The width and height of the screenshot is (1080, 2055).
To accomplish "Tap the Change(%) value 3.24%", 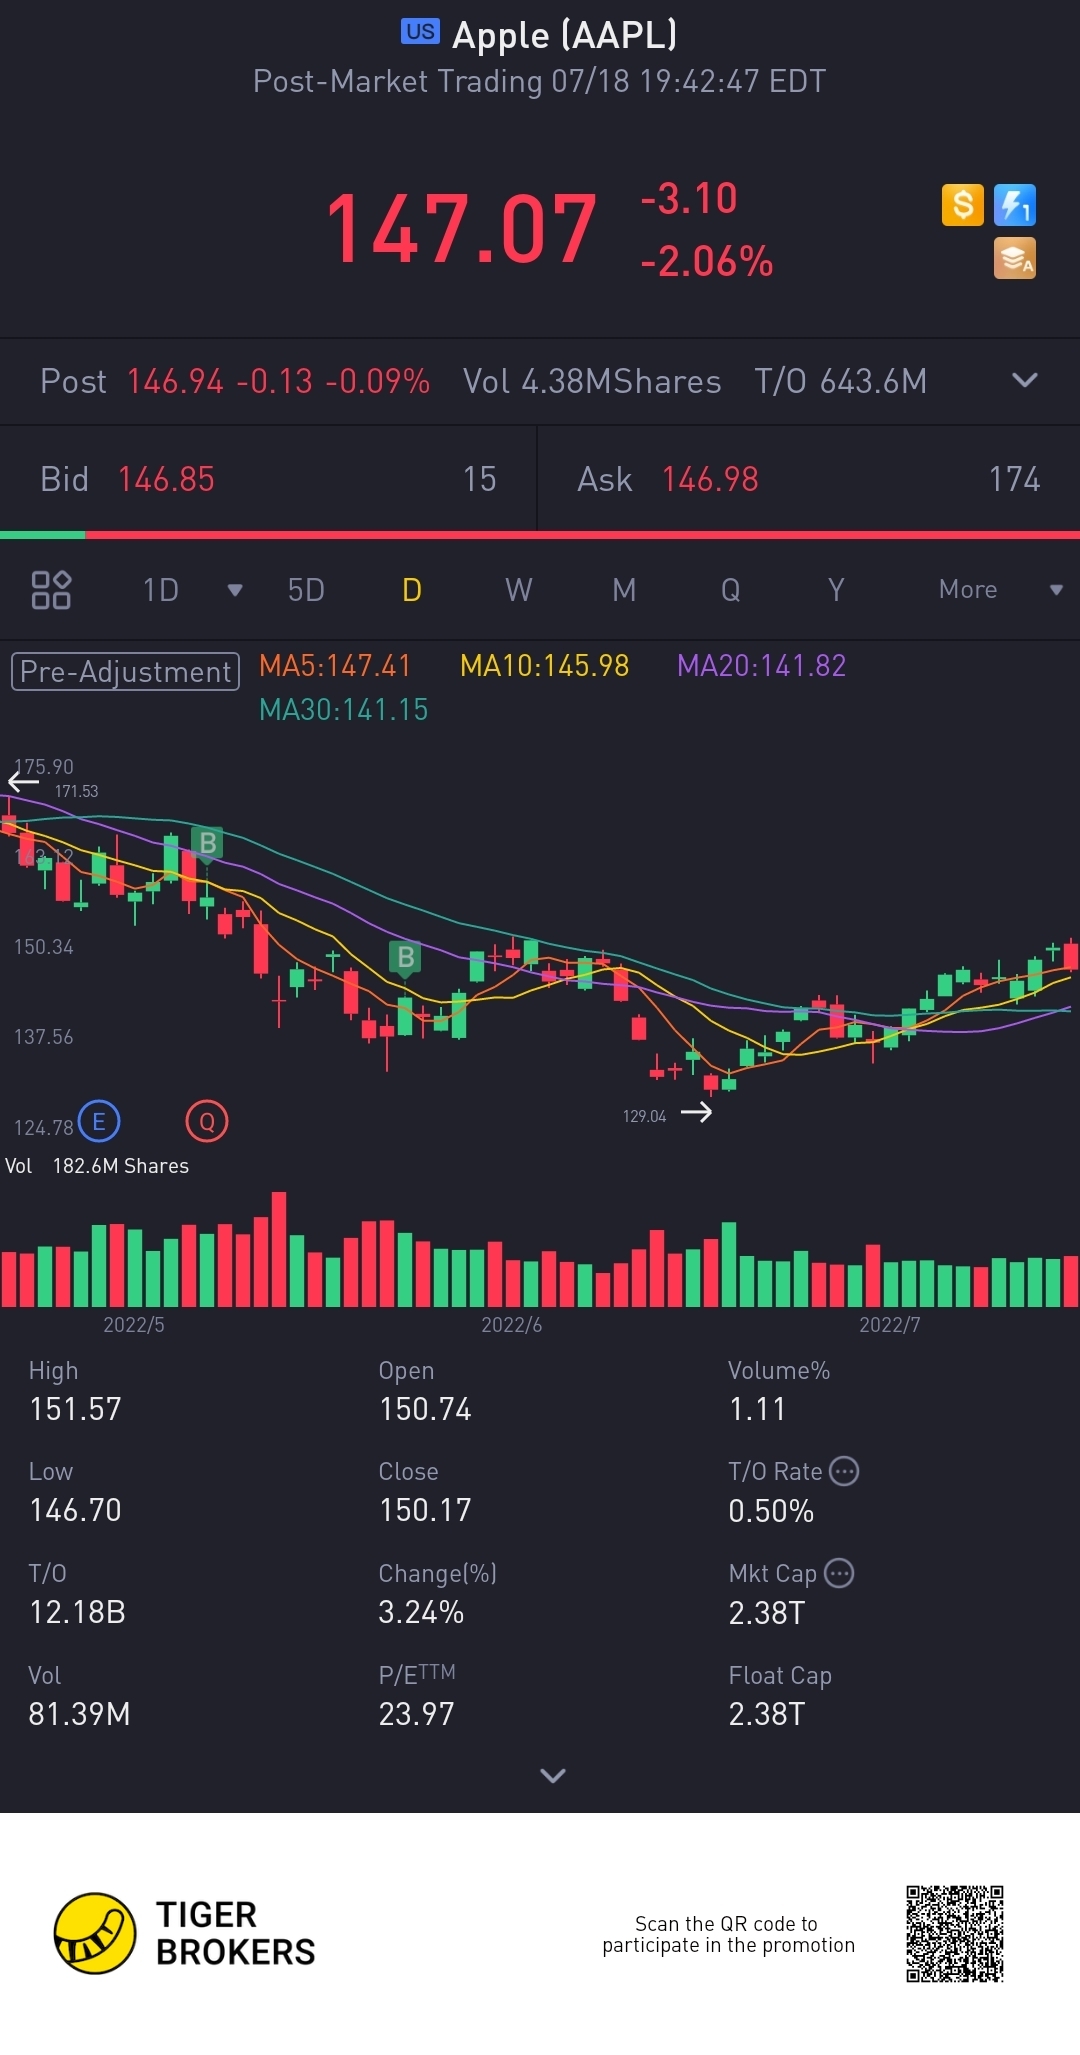I will point(421,1612).
